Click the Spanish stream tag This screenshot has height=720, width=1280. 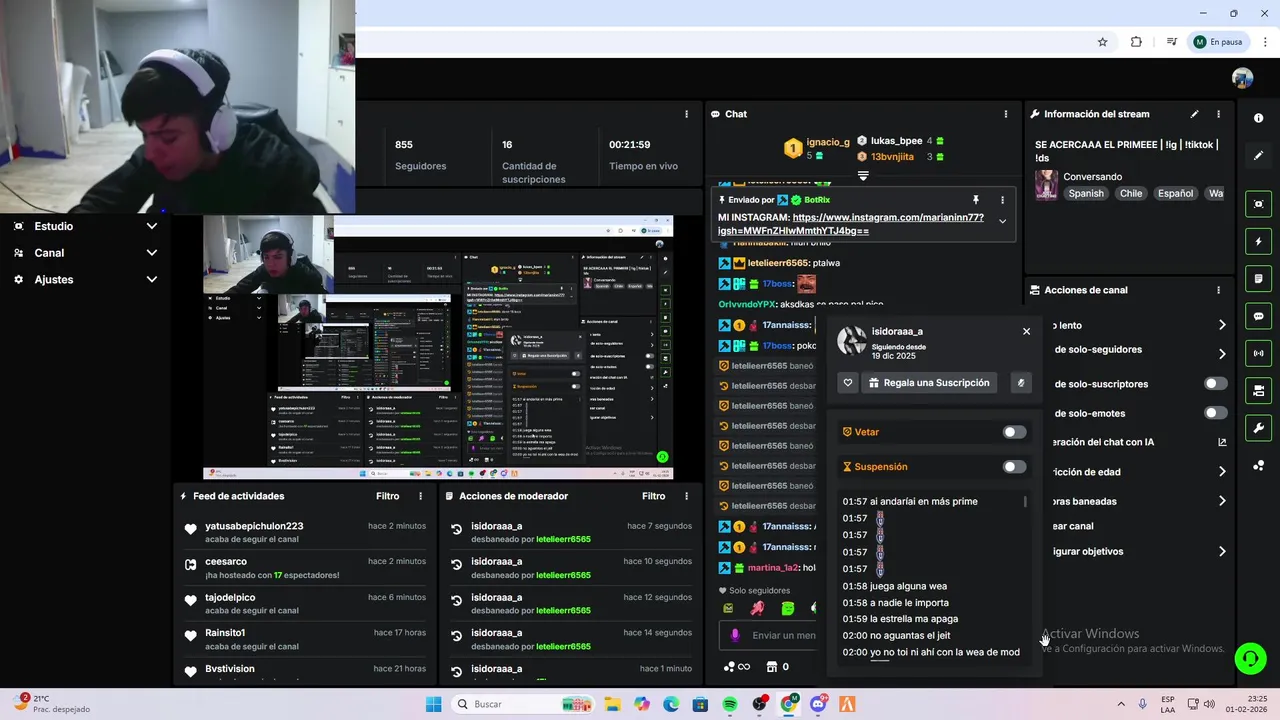point(1086,194)
